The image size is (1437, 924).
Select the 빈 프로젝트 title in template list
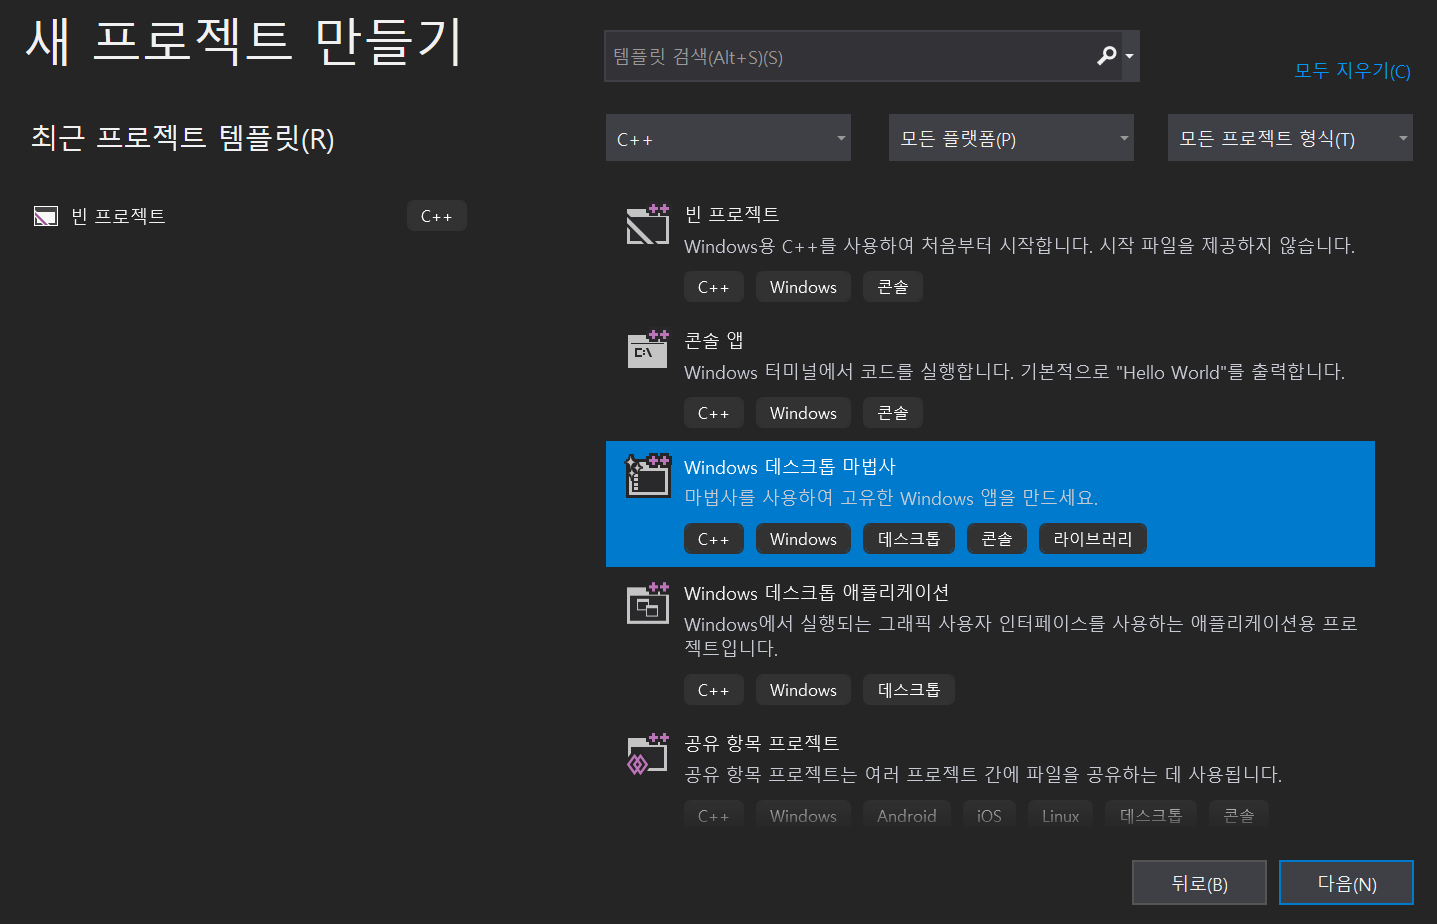(732, 214)
